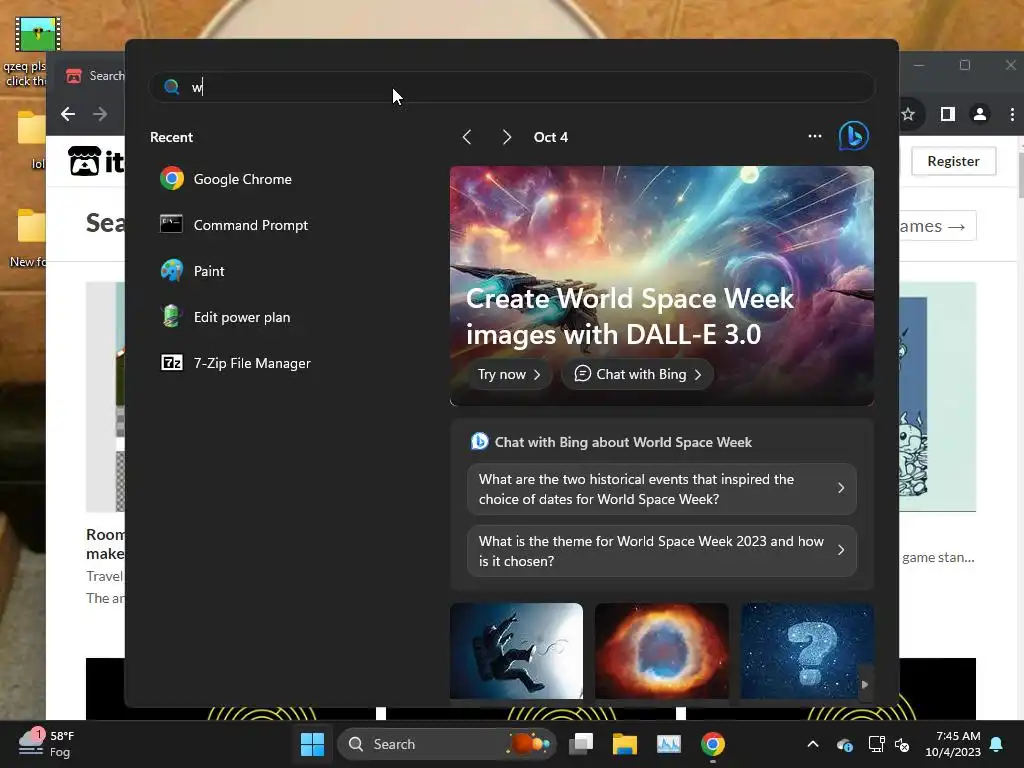This screenshot has height=768, width=1024.
Task: Open File Explorer from the taskbar
Action: coord(625,744)
